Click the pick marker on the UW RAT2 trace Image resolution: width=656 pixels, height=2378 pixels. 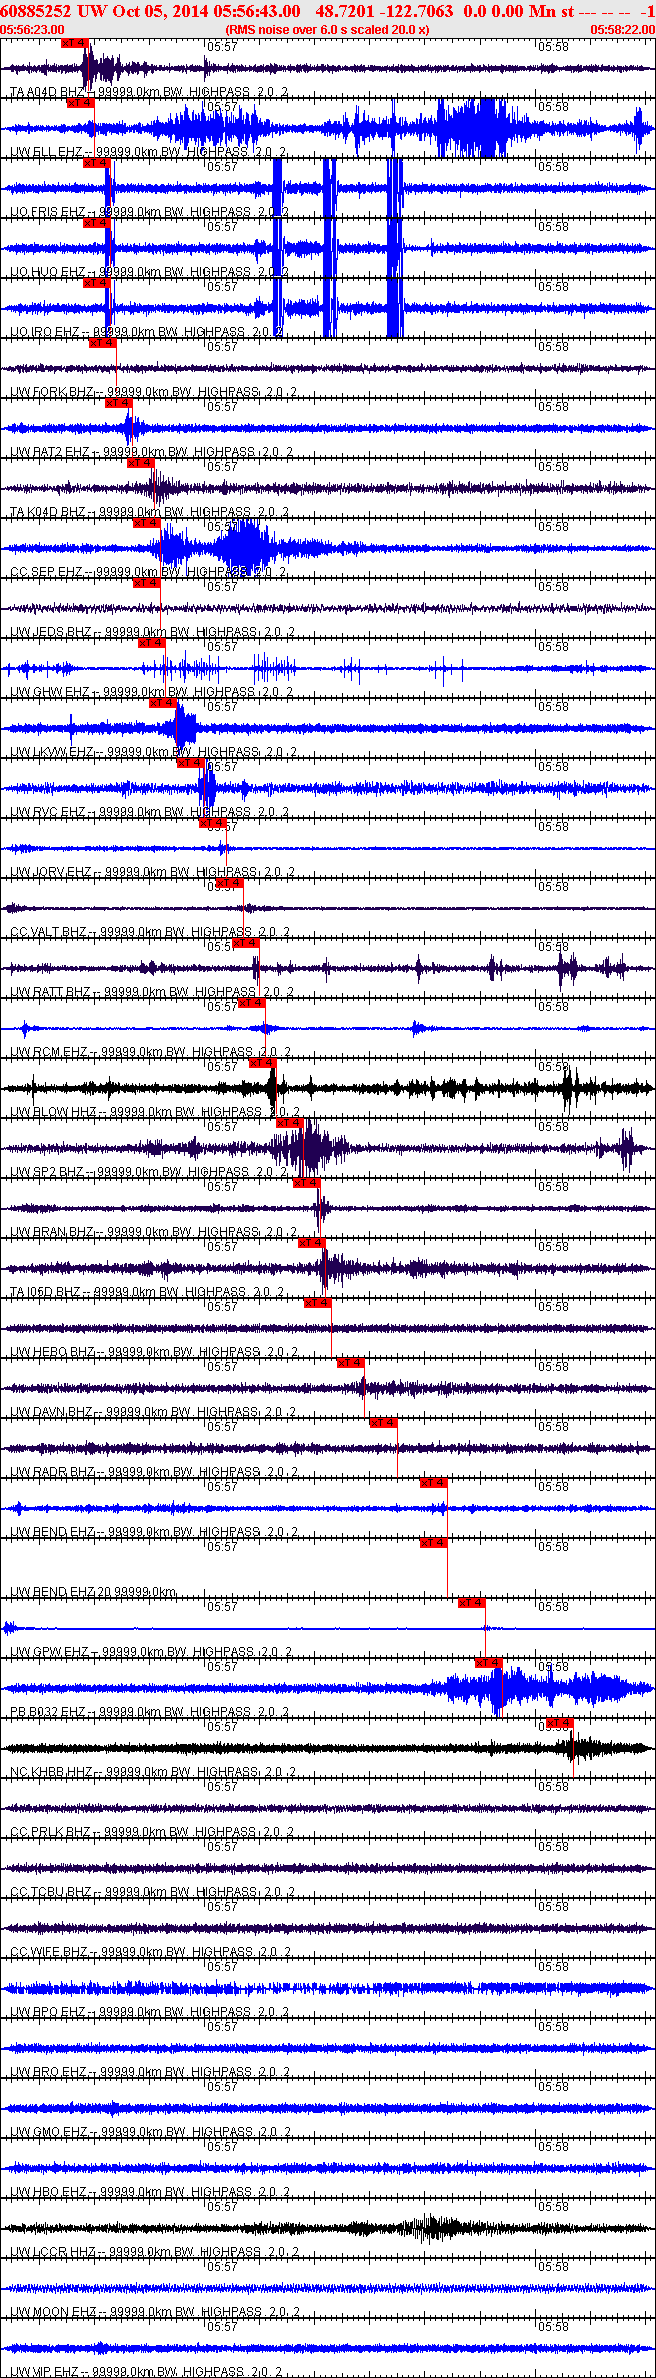point(118,403)
